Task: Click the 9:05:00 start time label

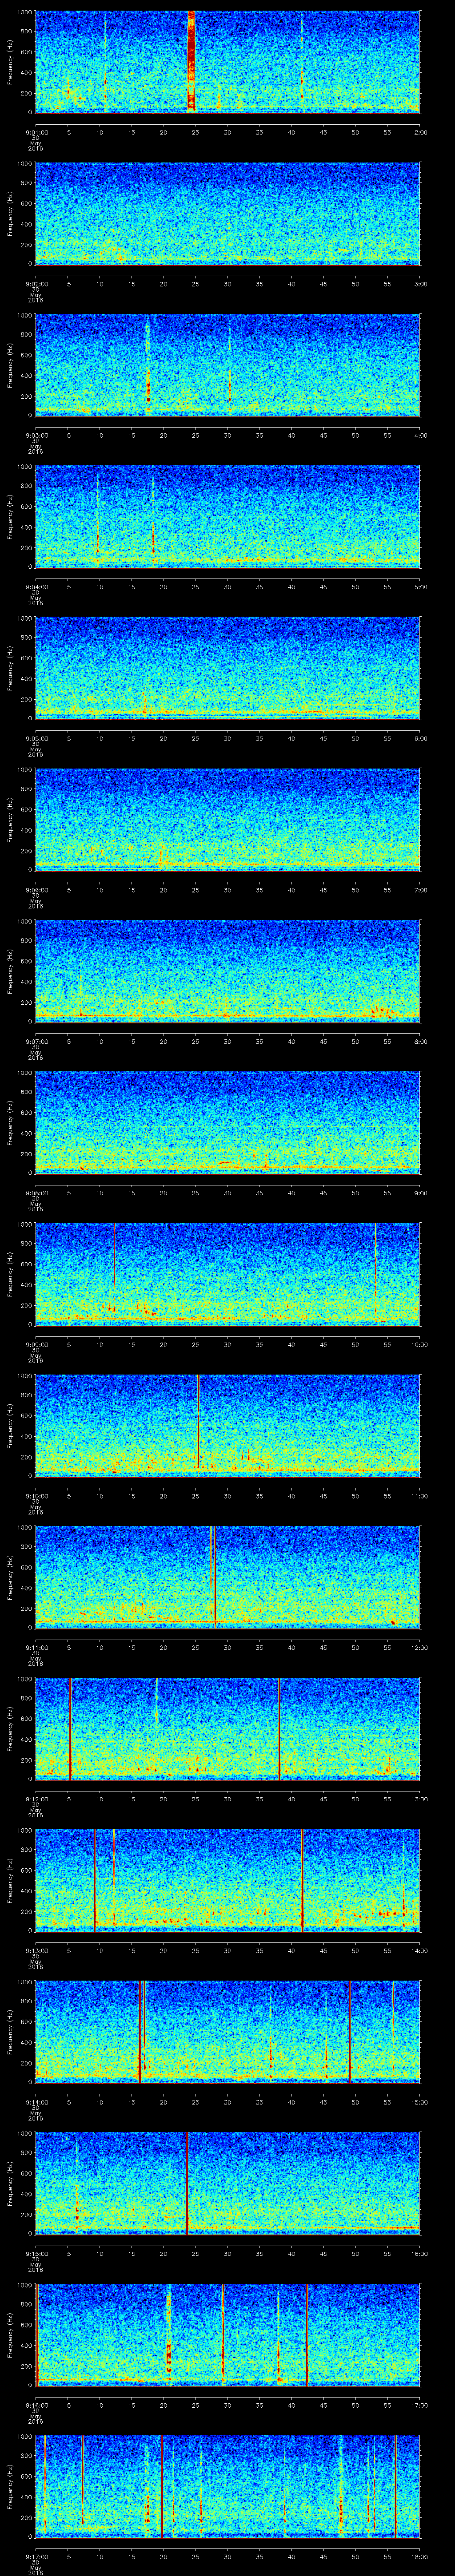Action: 36,738
